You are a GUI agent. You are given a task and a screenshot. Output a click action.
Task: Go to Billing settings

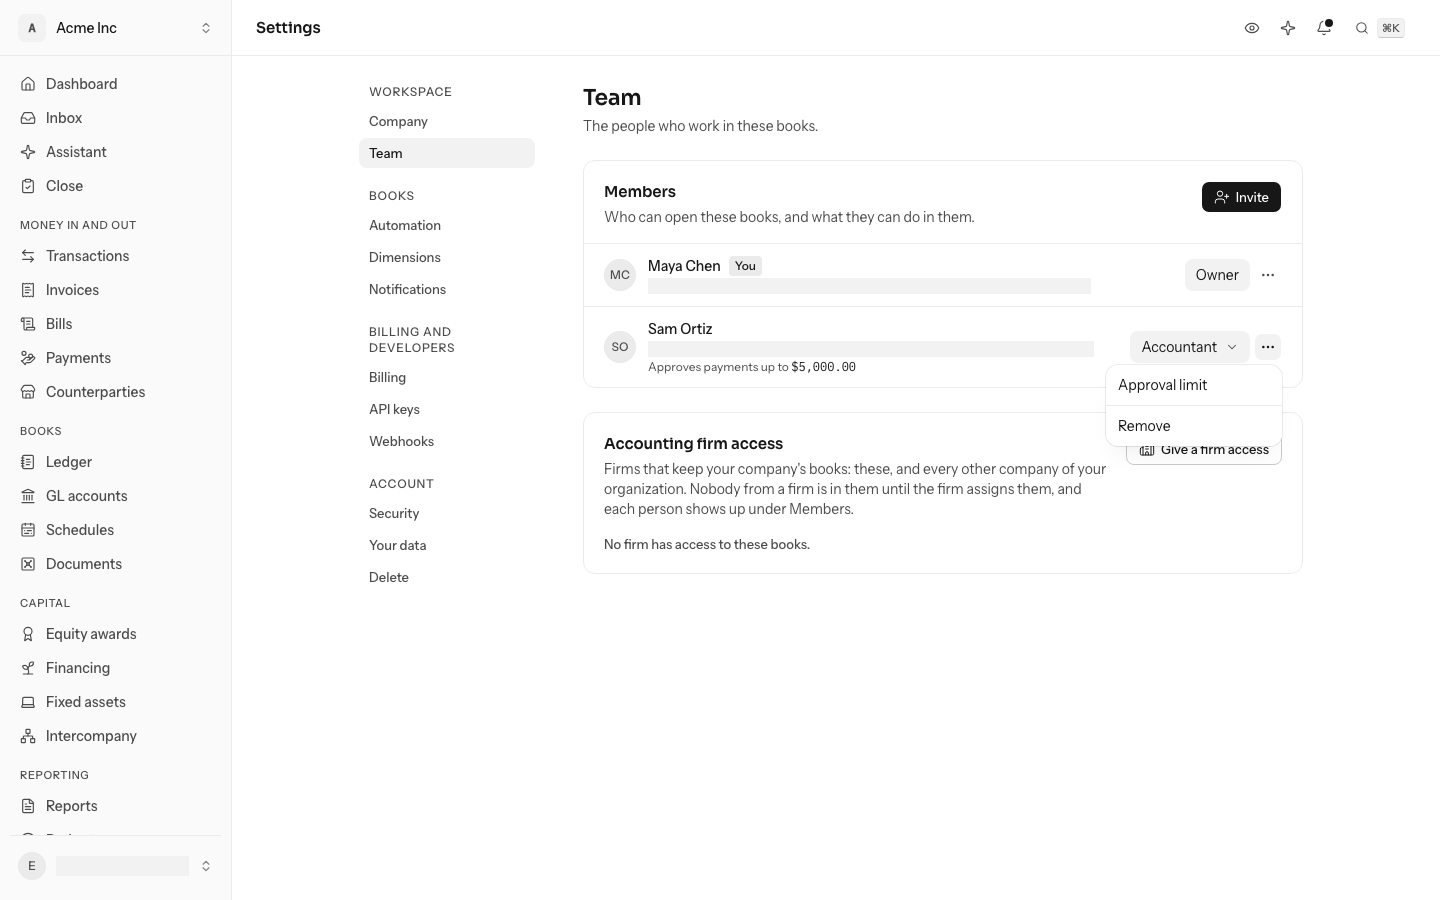point(447,377)
